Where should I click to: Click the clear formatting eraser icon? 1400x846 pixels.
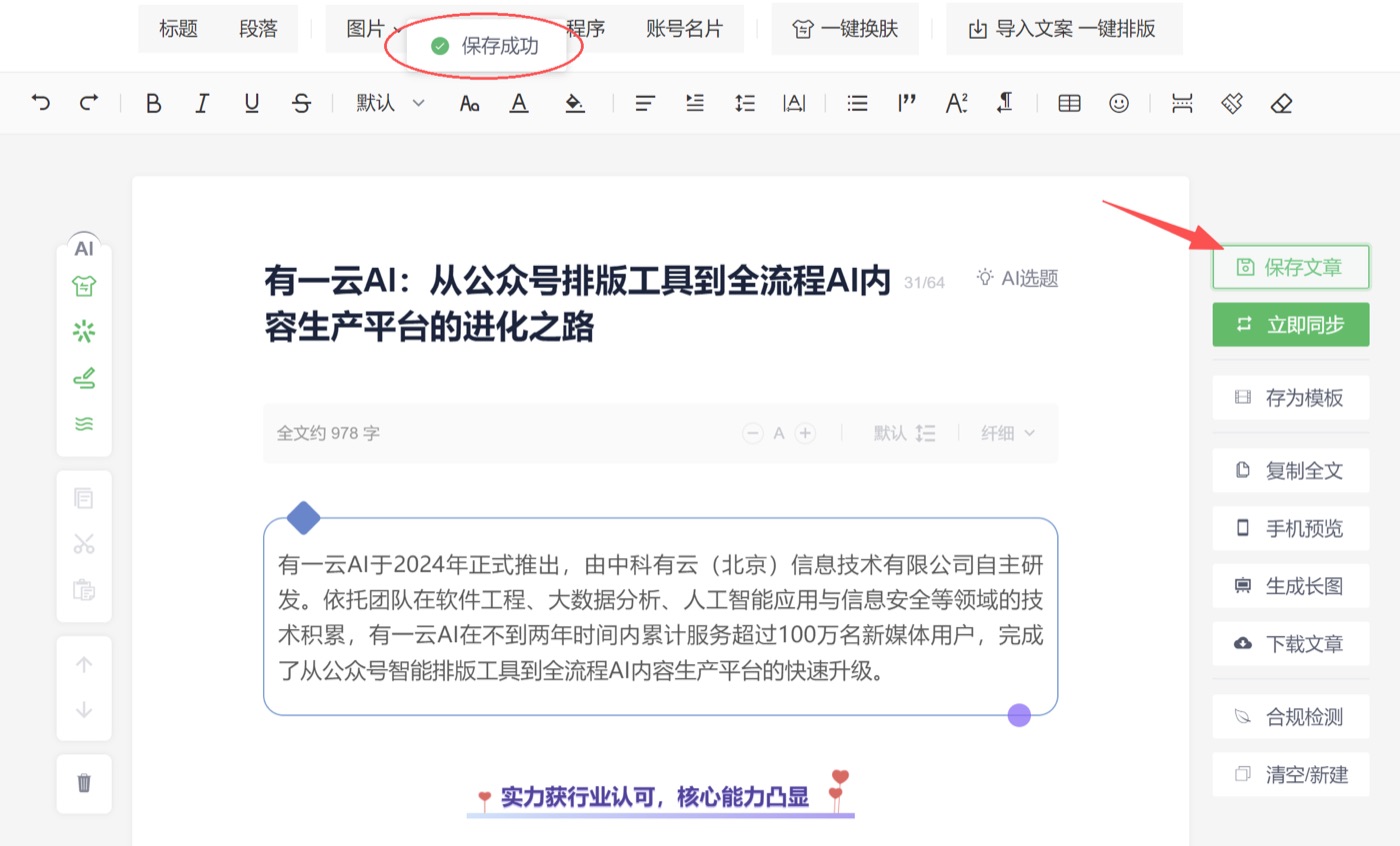pos(1281,103)
